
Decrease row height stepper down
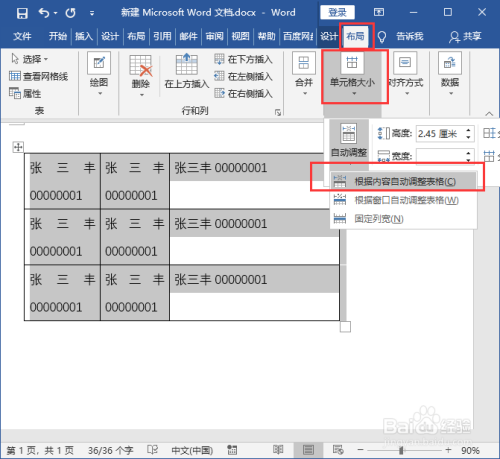point(468,137)
